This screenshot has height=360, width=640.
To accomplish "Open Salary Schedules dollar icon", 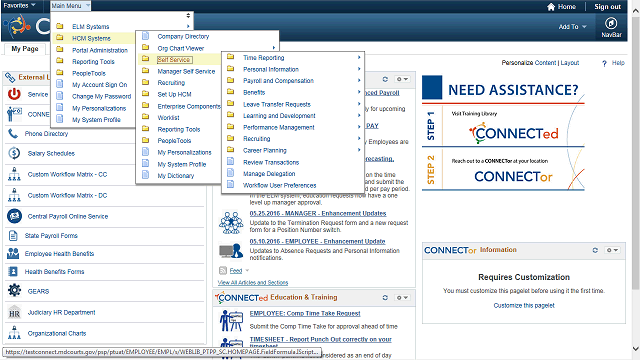I will click(x=14, y=153).
